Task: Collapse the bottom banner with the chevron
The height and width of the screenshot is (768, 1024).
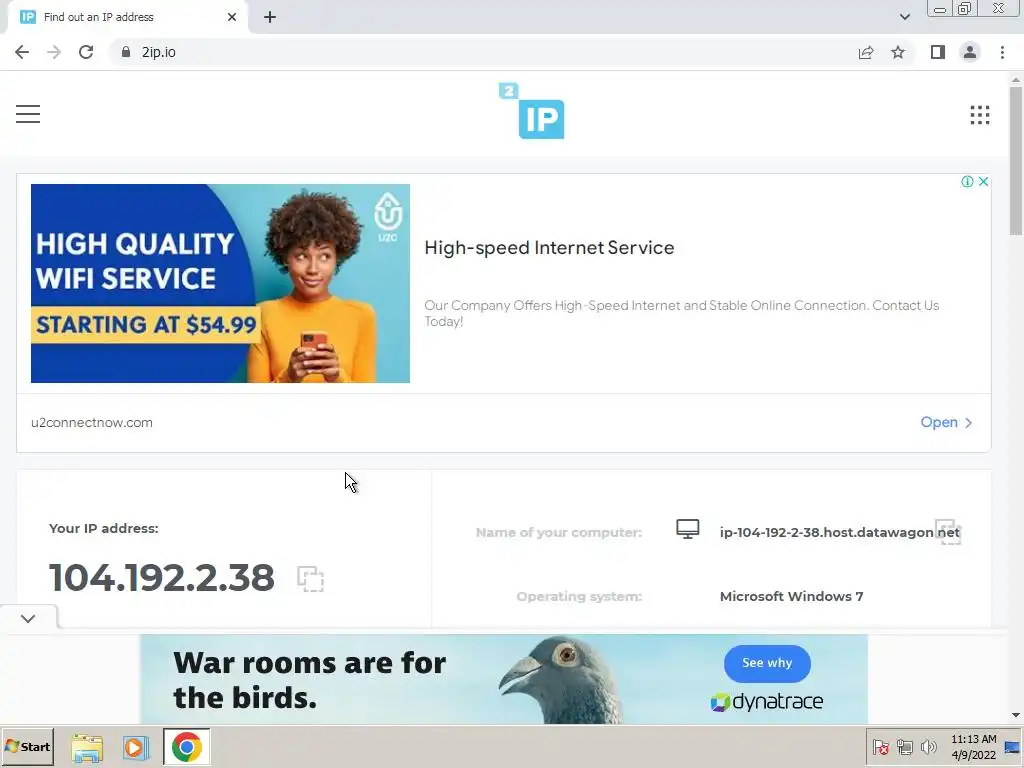Action: pos(28,618)
